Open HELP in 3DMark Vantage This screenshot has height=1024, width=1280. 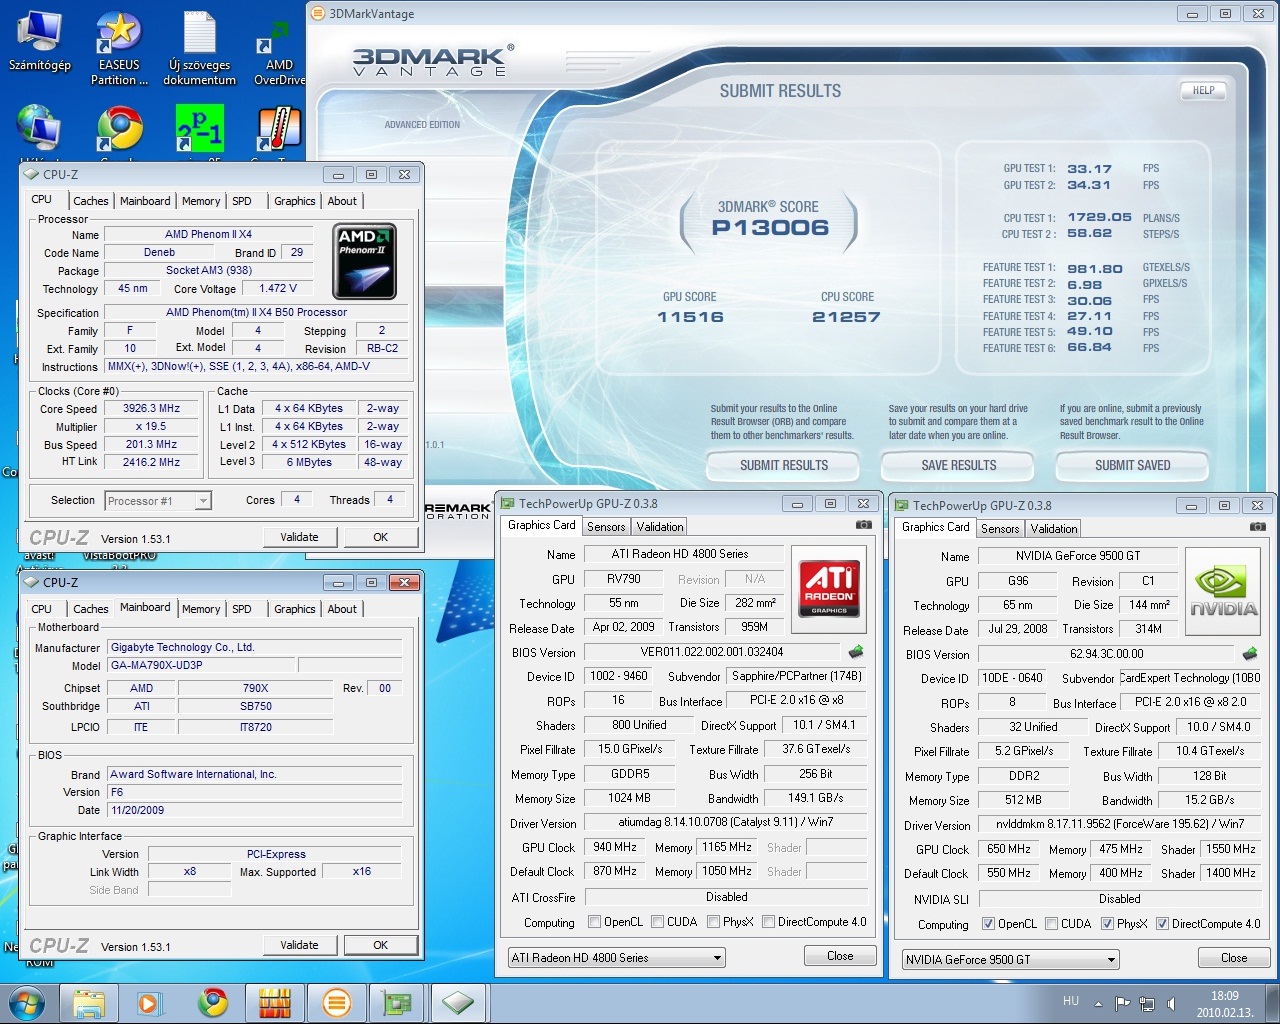click(x=1203, y=90)
